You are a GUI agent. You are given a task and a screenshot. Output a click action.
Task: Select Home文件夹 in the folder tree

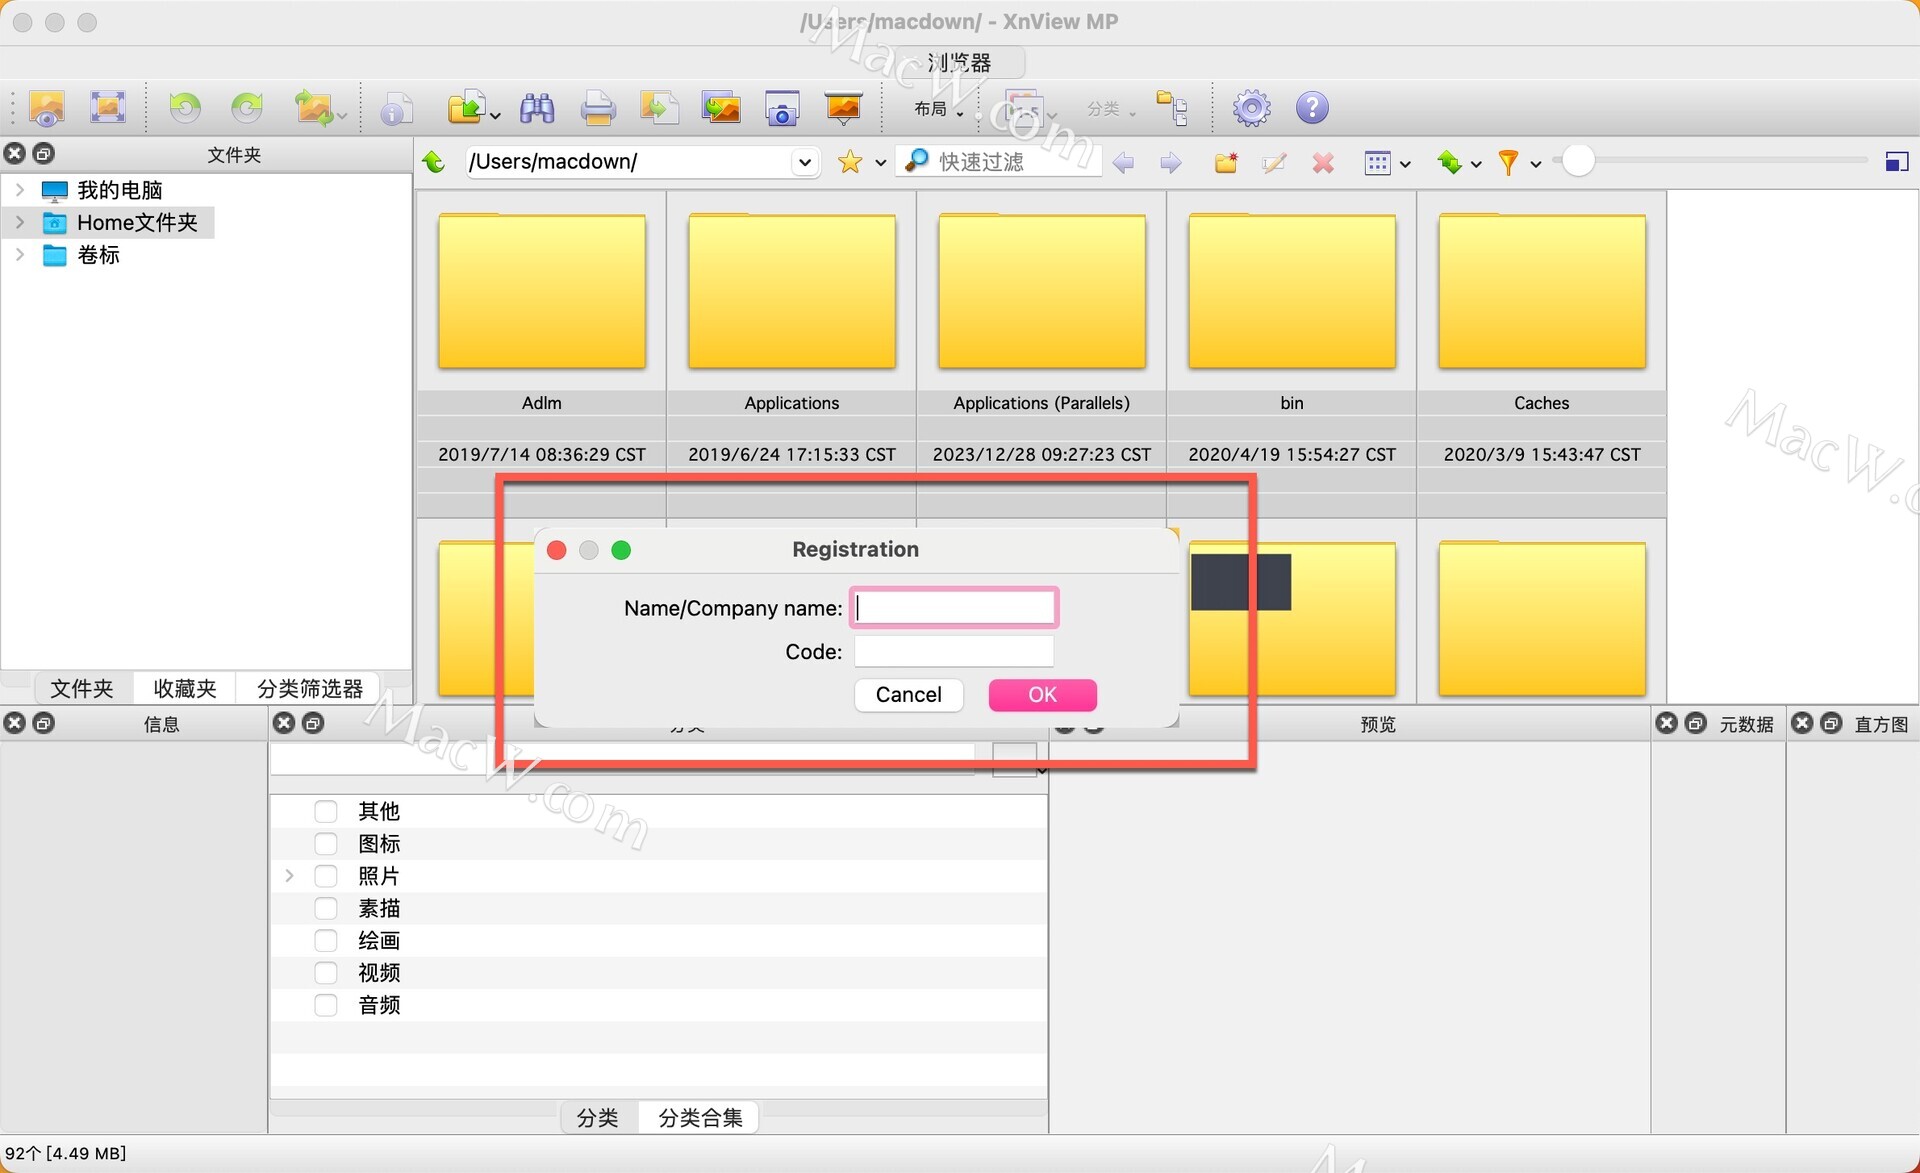(x=137, y=222)
